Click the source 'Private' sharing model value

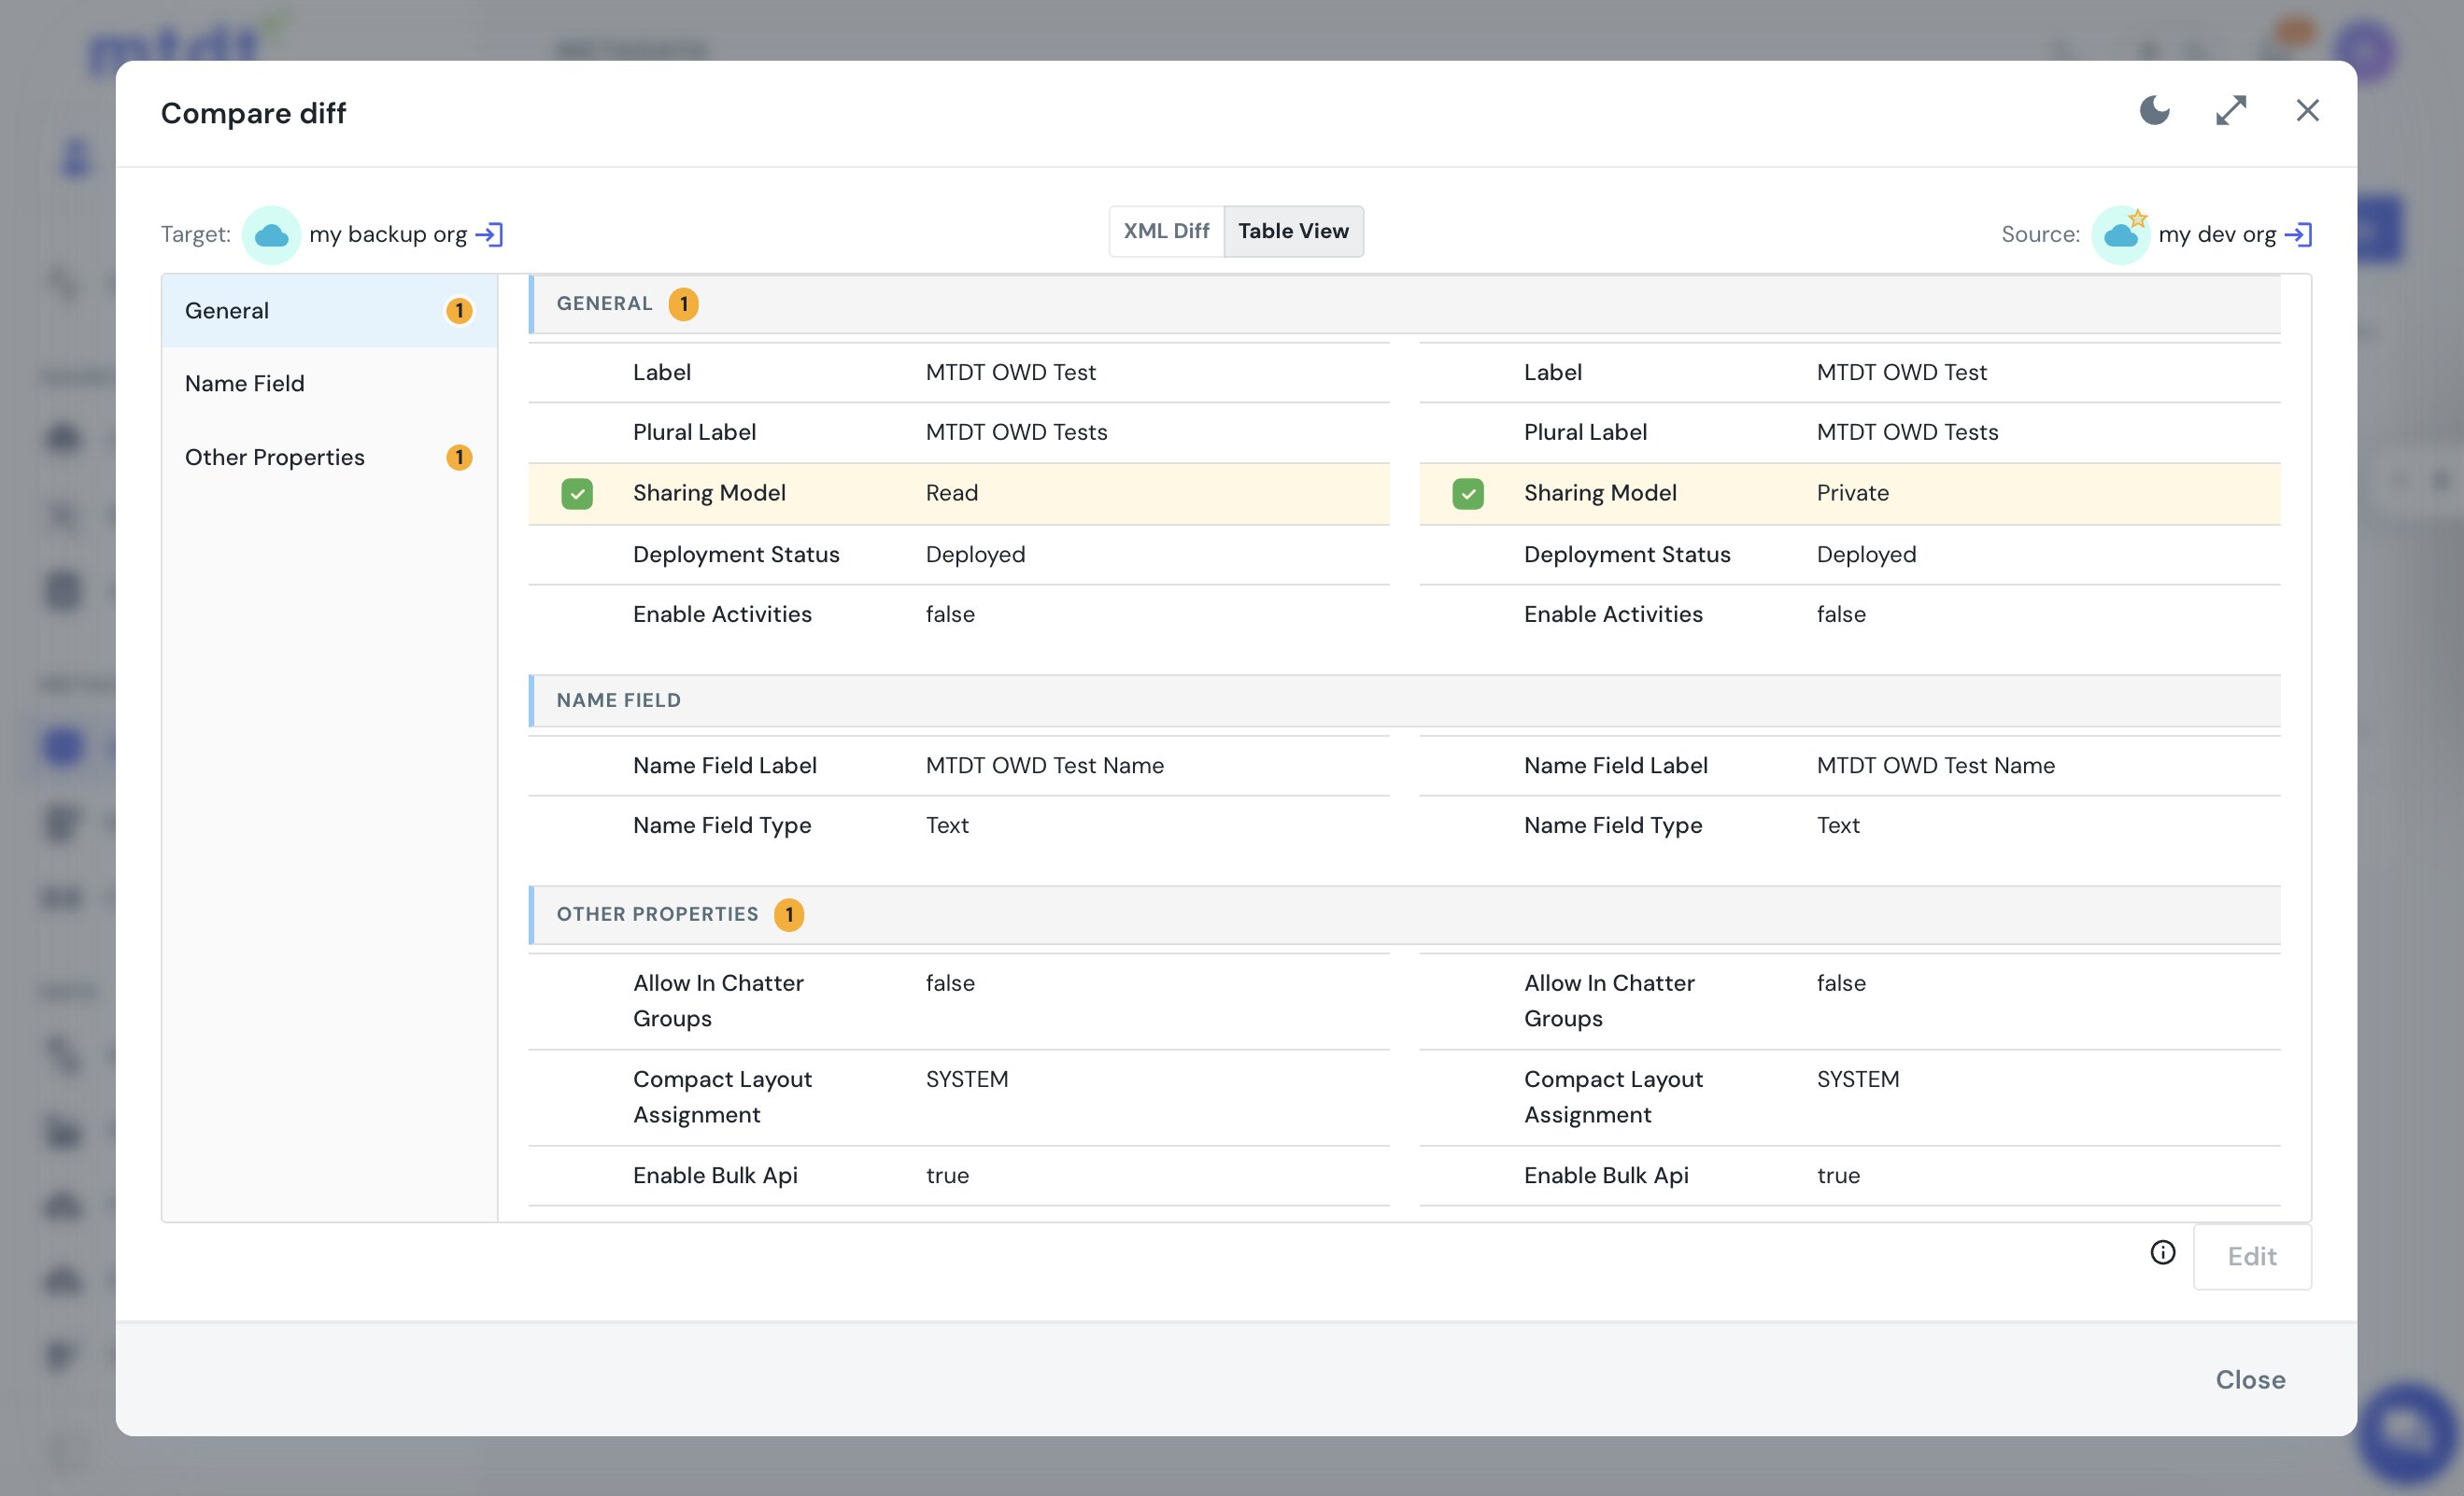point(1853,493)
